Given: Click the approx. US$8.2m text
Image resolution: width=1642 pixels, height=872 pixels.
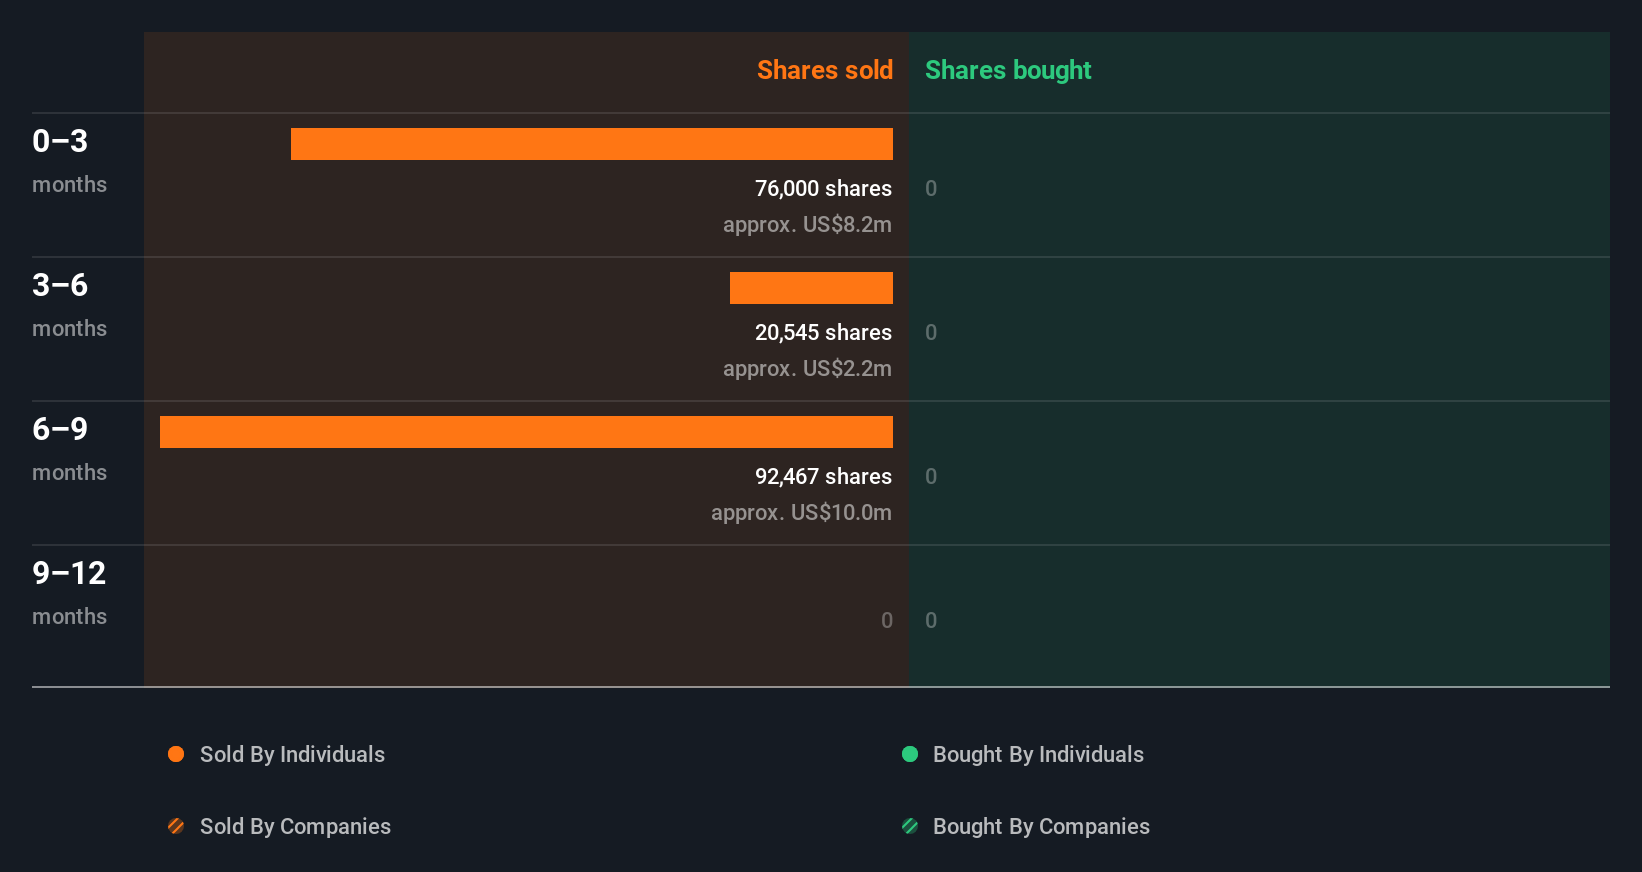Looking at the screenshot, I should (x=807, y=224).
